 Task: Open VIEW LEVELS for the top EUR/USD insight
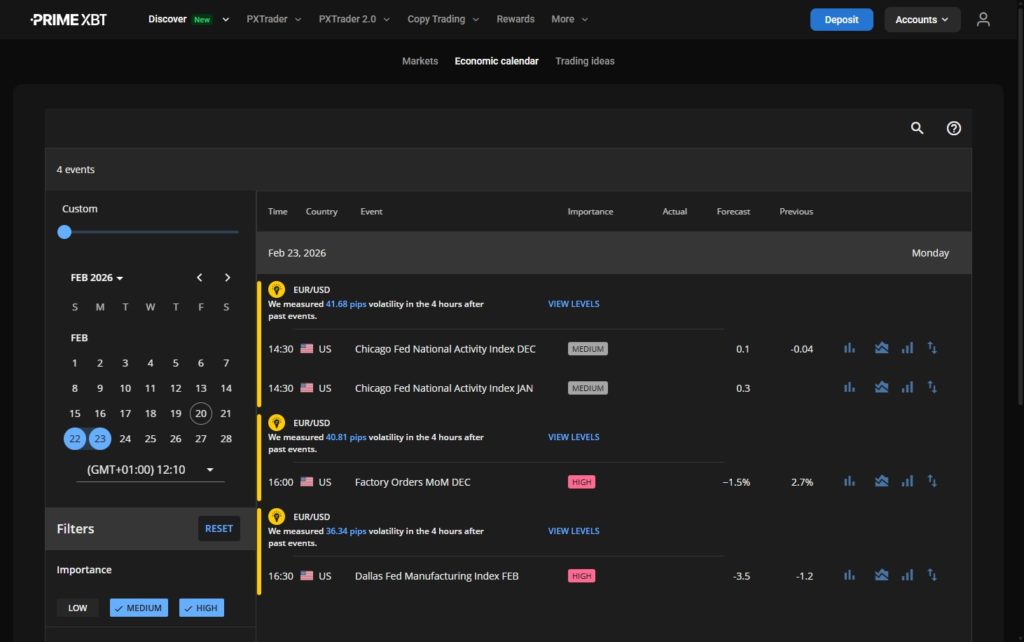point(573,303)
